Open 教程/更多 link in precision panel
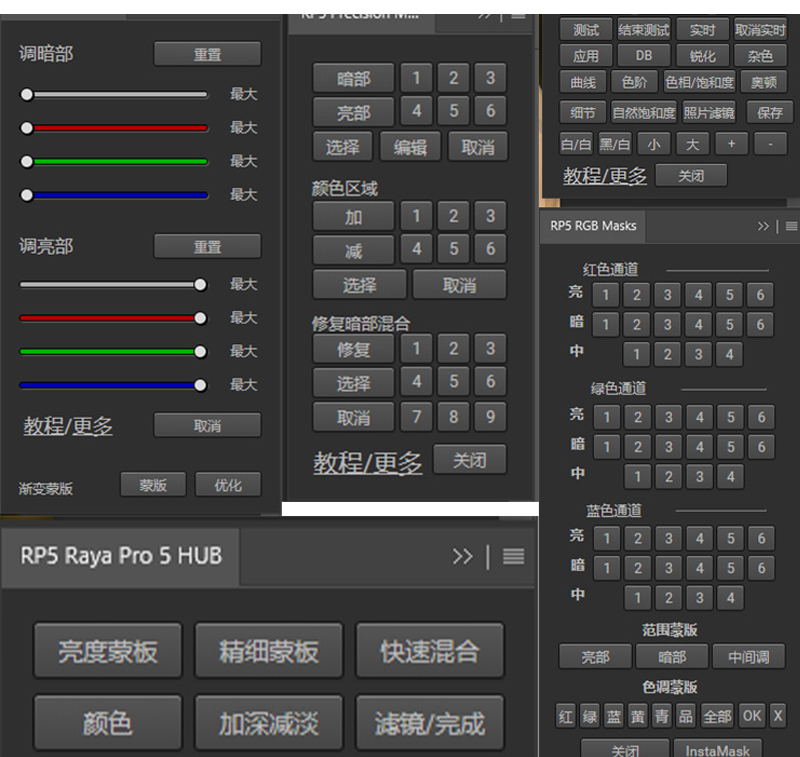 click(x=368, y=463)
